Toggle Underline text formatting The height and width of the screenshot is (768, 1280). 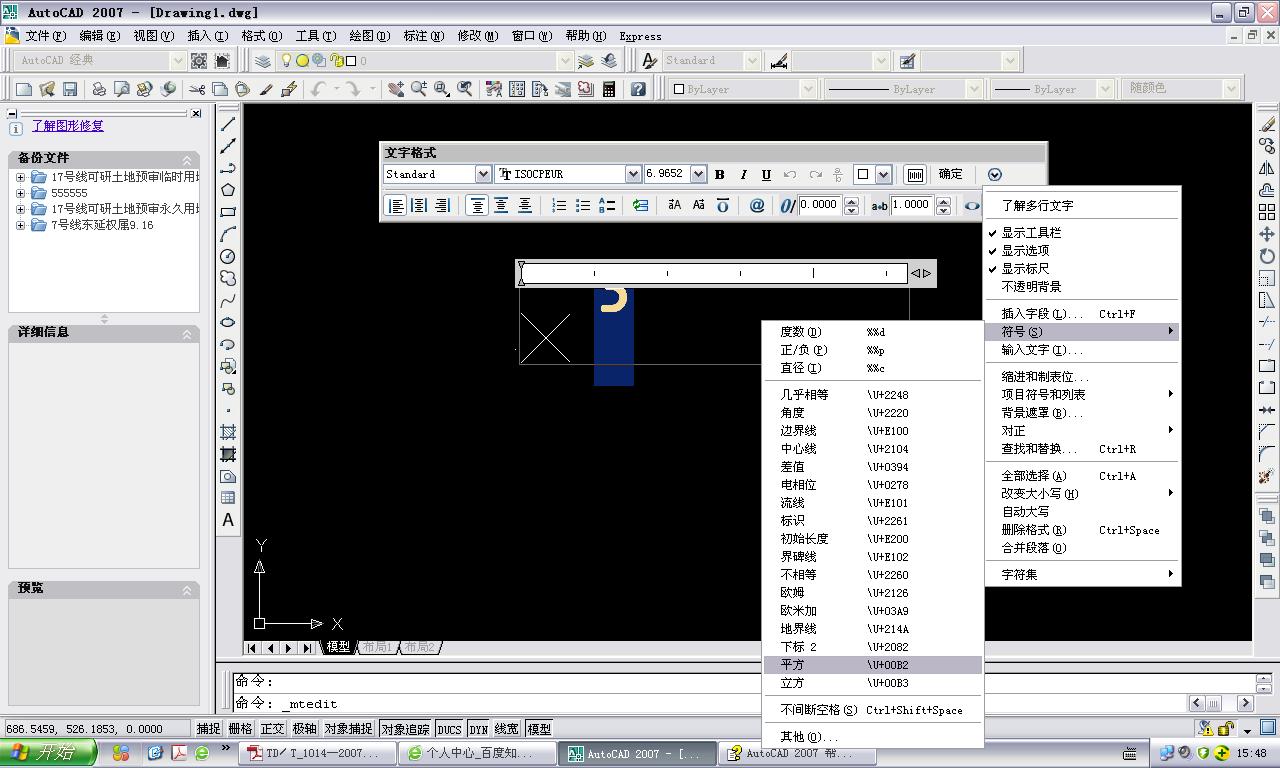point(766,174)
